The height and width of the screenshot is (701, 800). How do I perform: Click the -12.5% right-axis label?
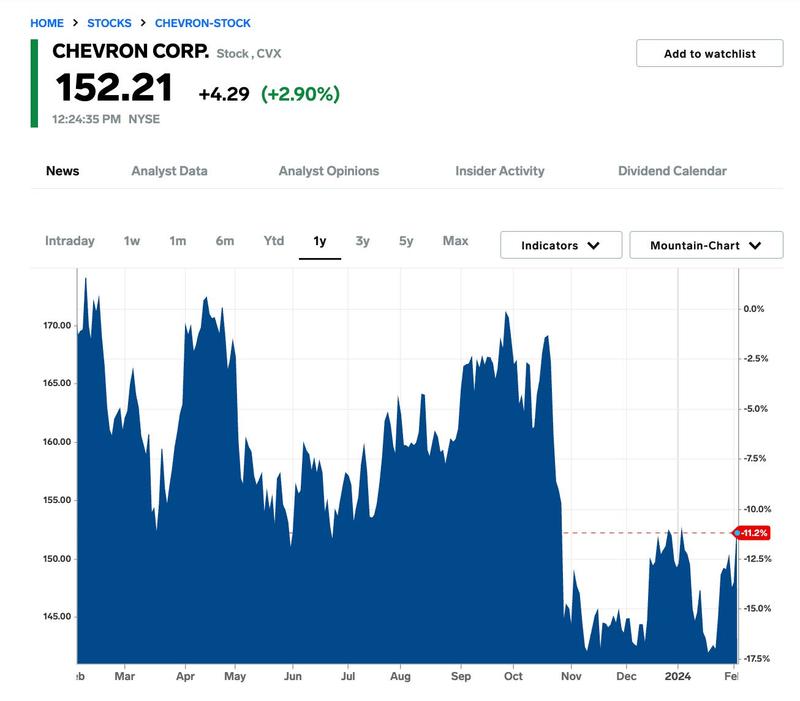757,559
